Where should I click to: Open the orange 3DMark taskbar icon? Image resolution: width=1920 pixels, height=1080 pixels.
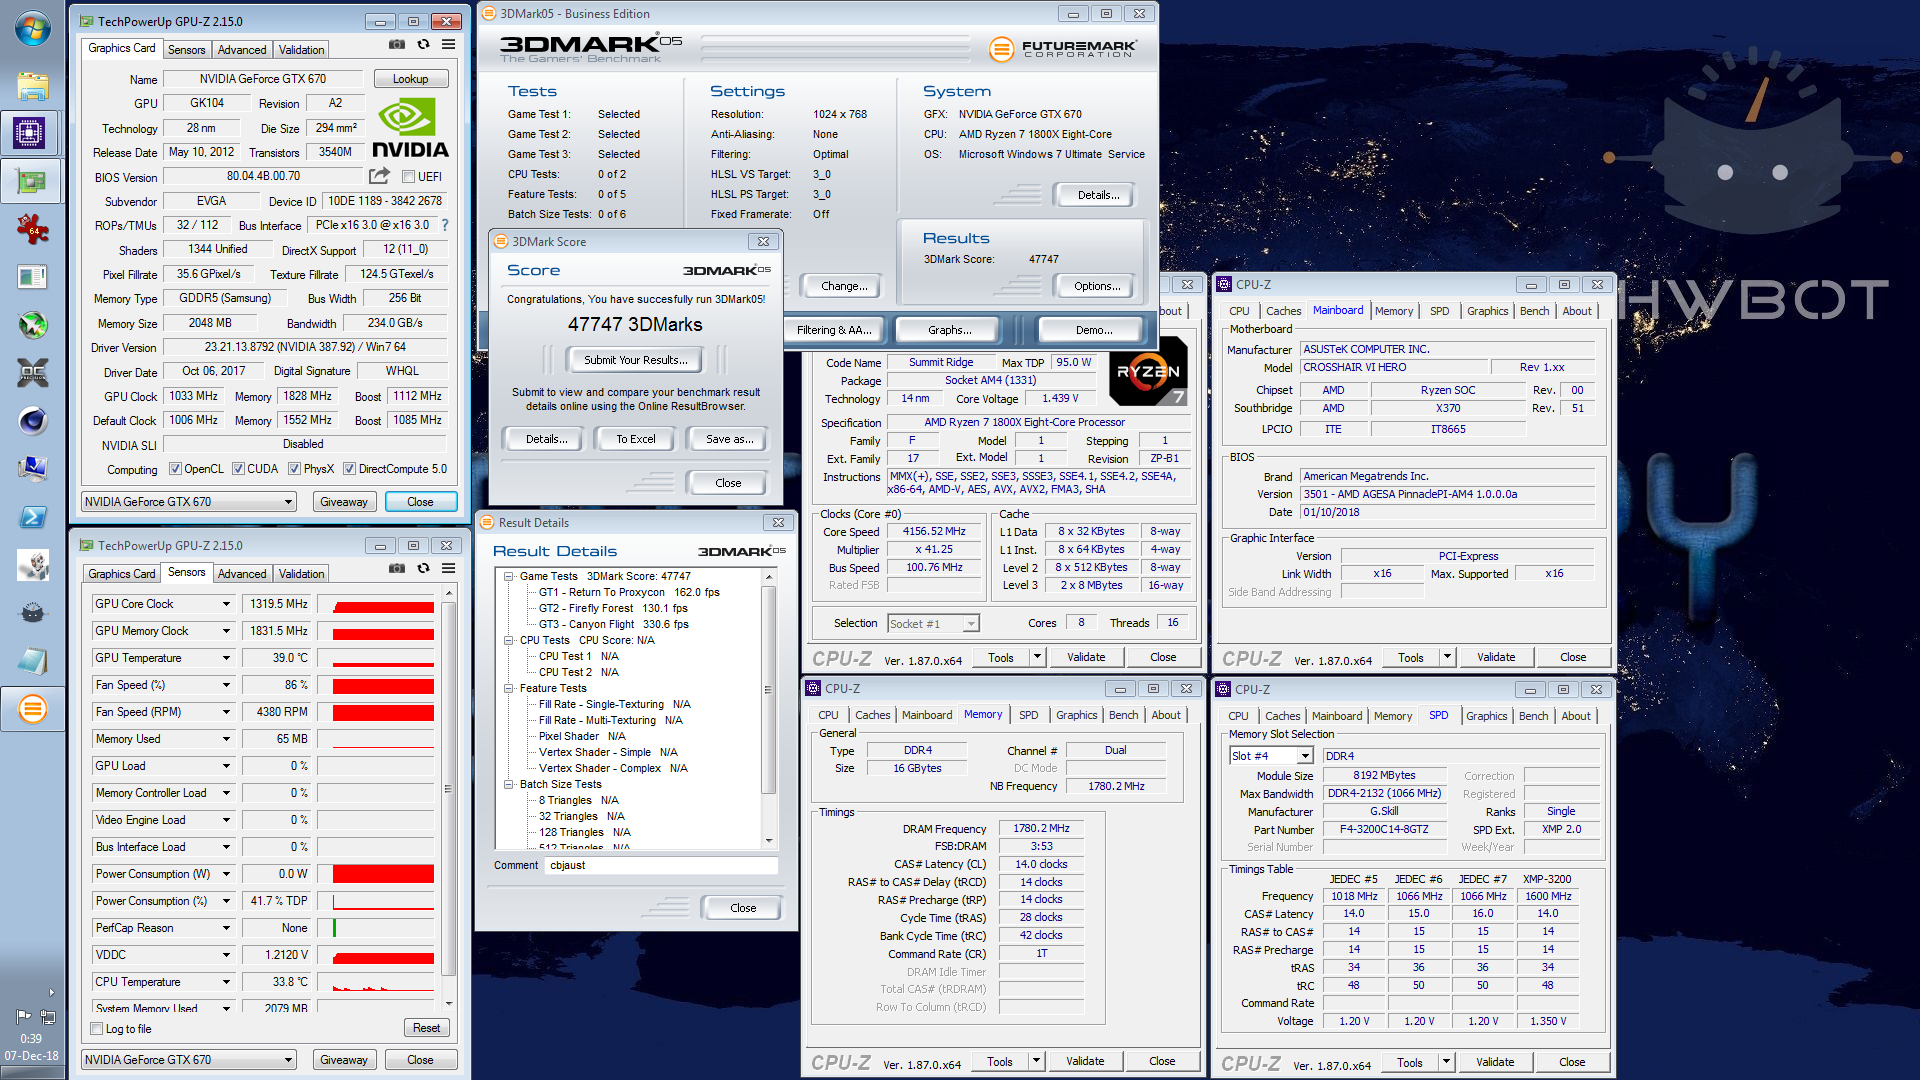click(32, 709)
